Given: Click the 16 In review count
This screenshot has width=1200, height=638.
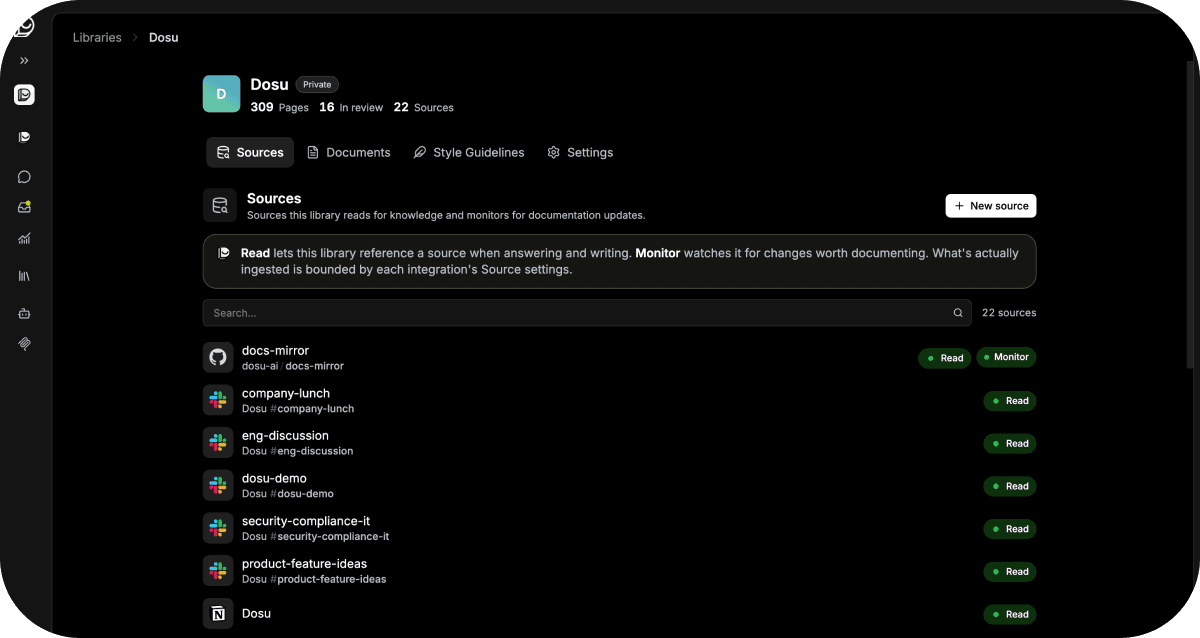Looking at the screenshot, I should pos(351,107).
